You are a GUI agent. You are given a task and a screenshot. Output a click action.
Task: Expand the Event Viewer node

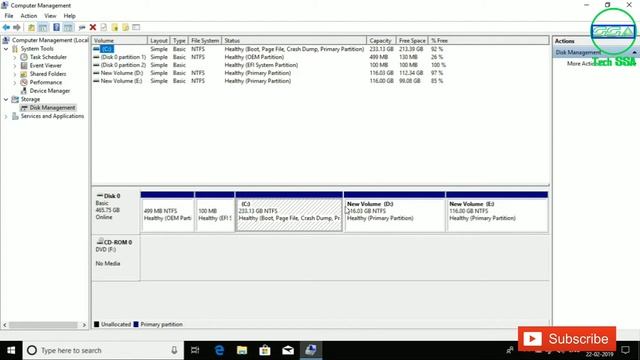[15, 66]
